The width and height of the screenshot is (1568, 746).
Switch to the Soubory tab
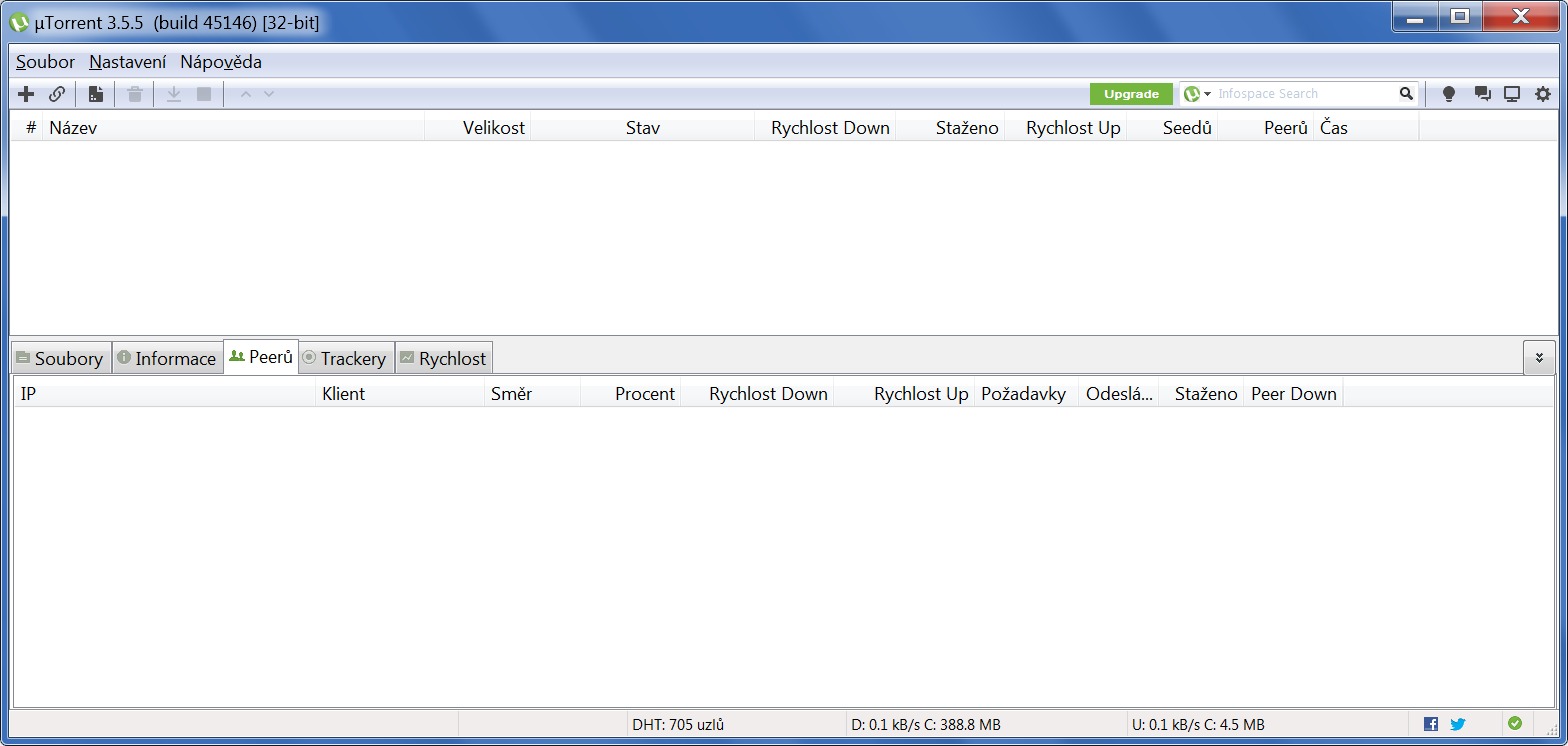pyautogui.click(x=60, y=358)
